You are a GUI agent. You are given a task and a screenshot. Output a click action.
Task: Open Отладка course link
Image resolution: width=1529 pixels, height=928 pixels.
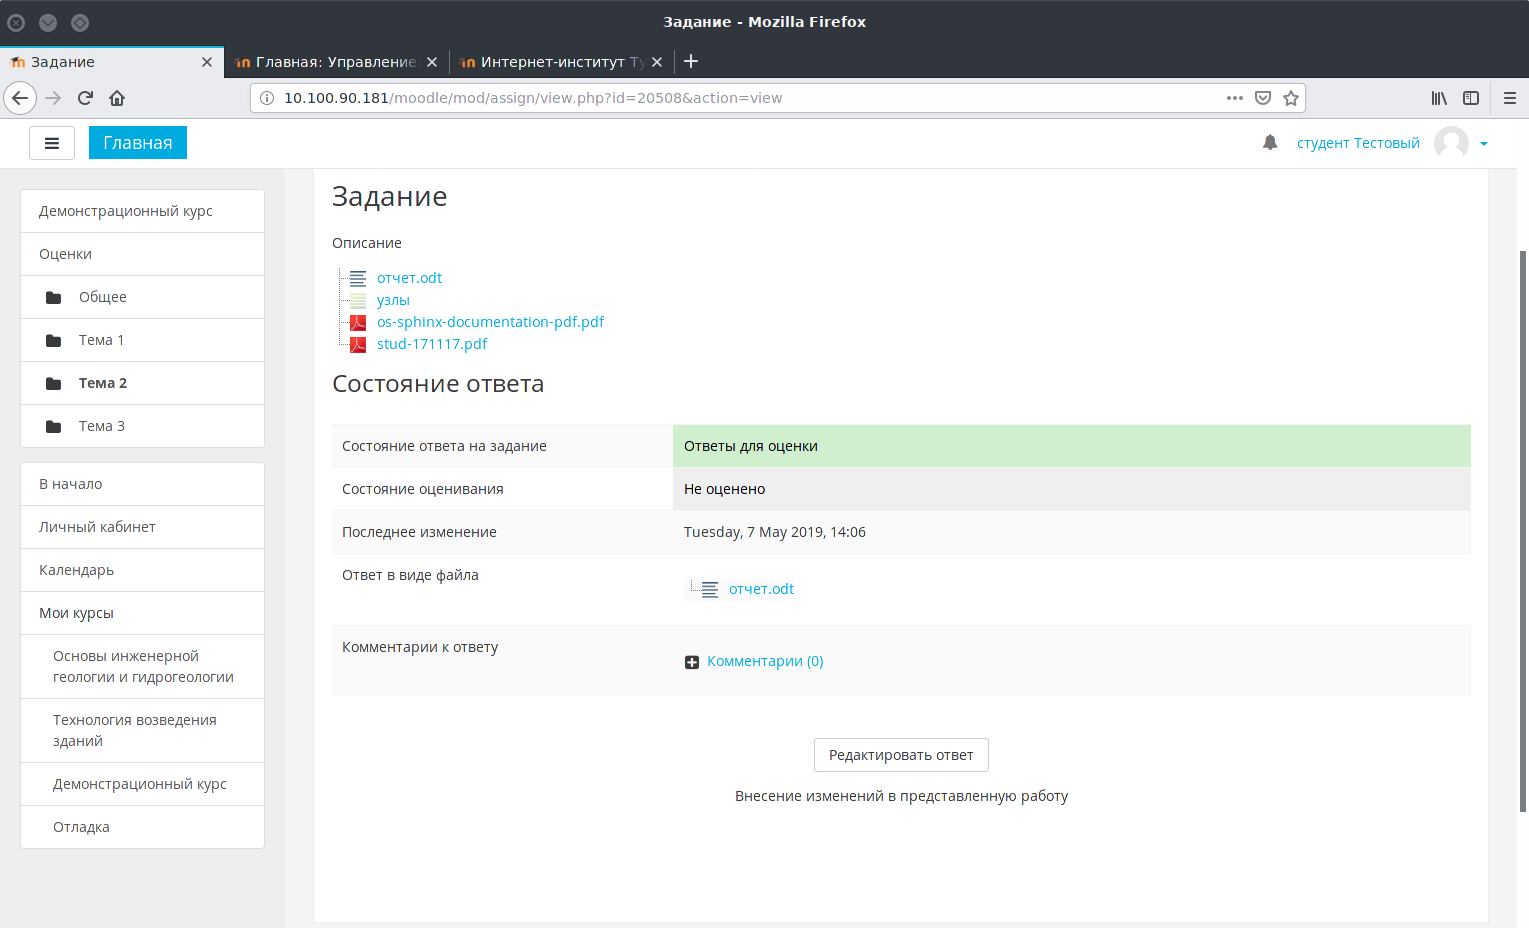coord(142,827)
